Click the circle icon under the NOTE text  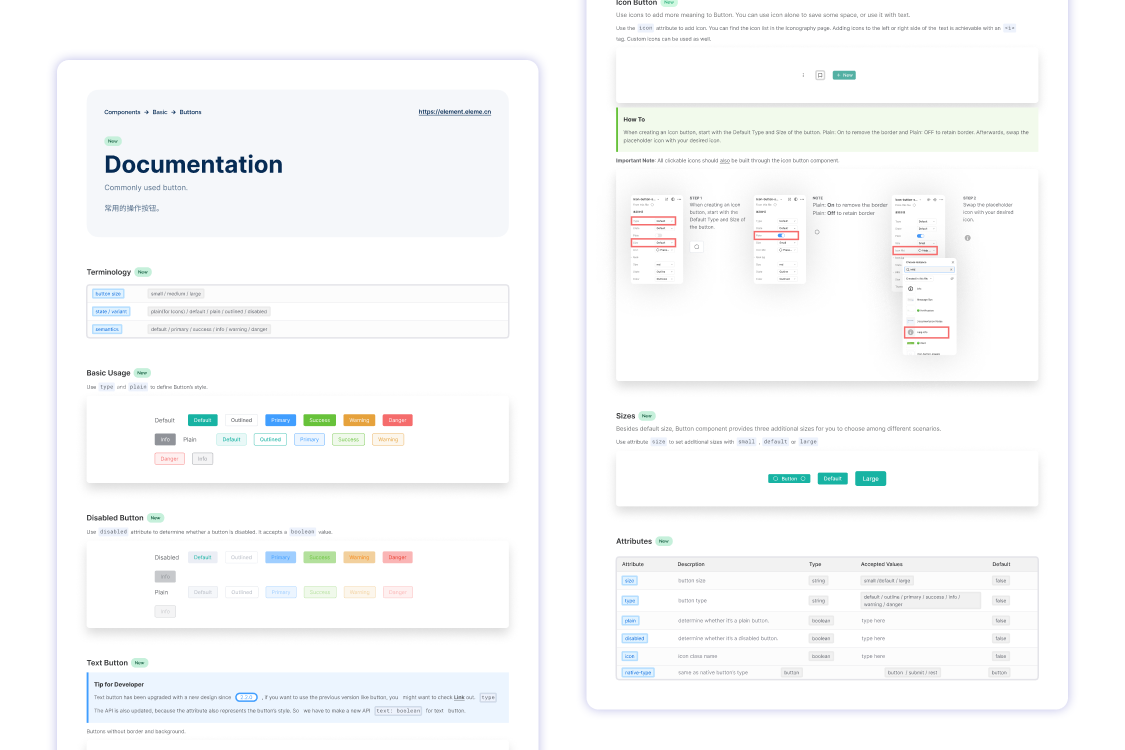coord(816,232)
